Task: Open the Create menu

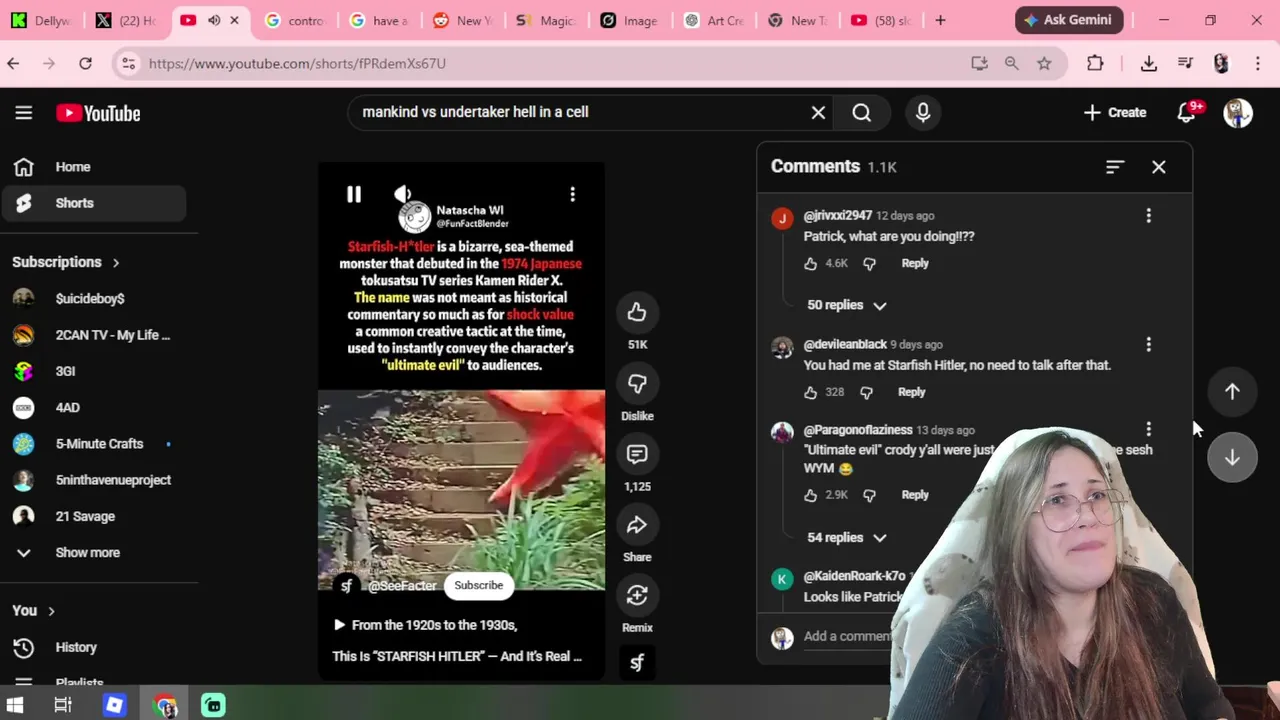Action: tap(1115, 113)
